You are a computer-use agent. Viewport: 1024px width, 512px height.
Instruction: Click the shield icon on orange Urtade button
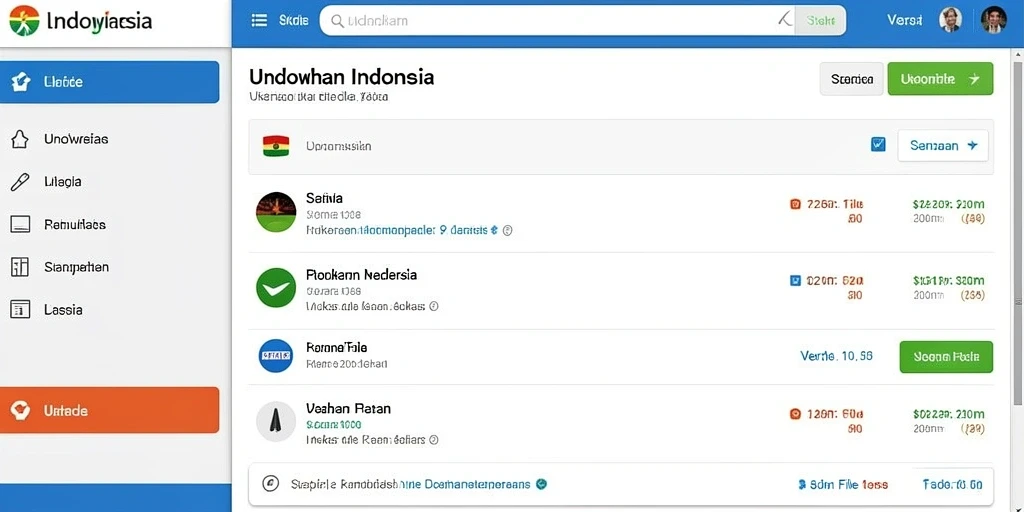(21, 410)
